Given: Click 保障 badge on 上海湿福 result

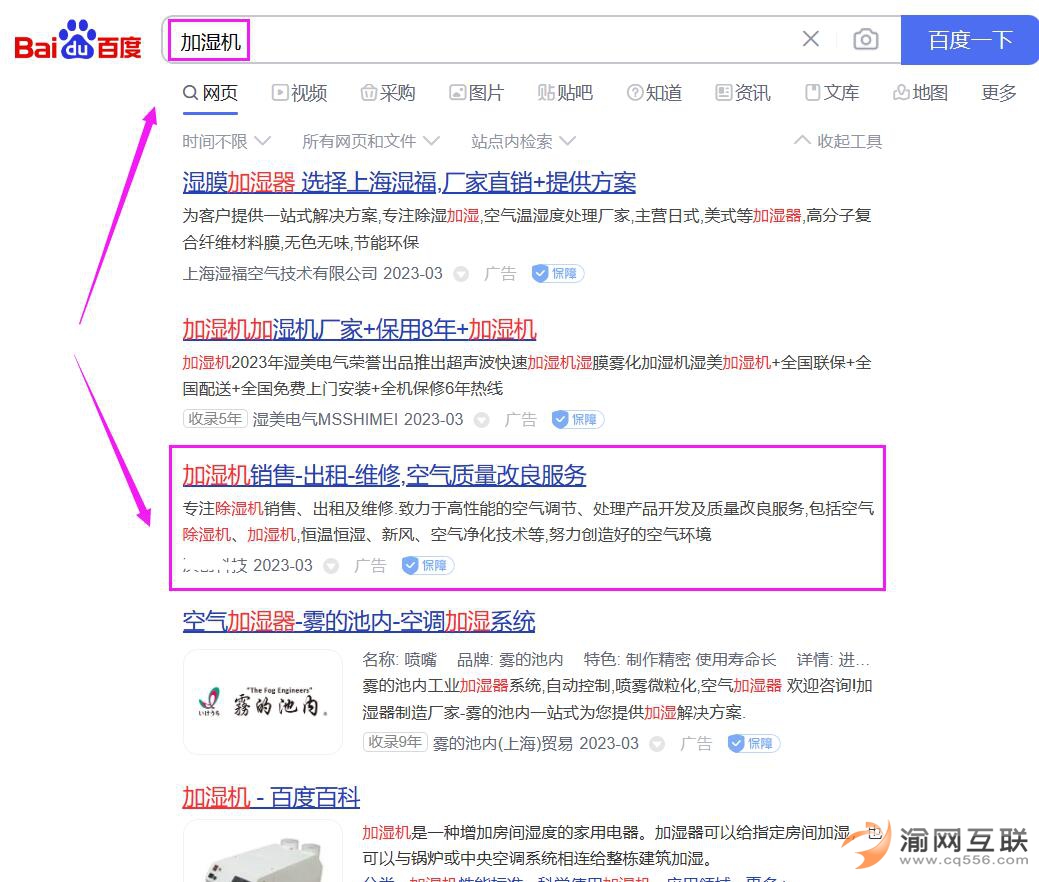Looking at the screenshot, I should click(557, 273).
